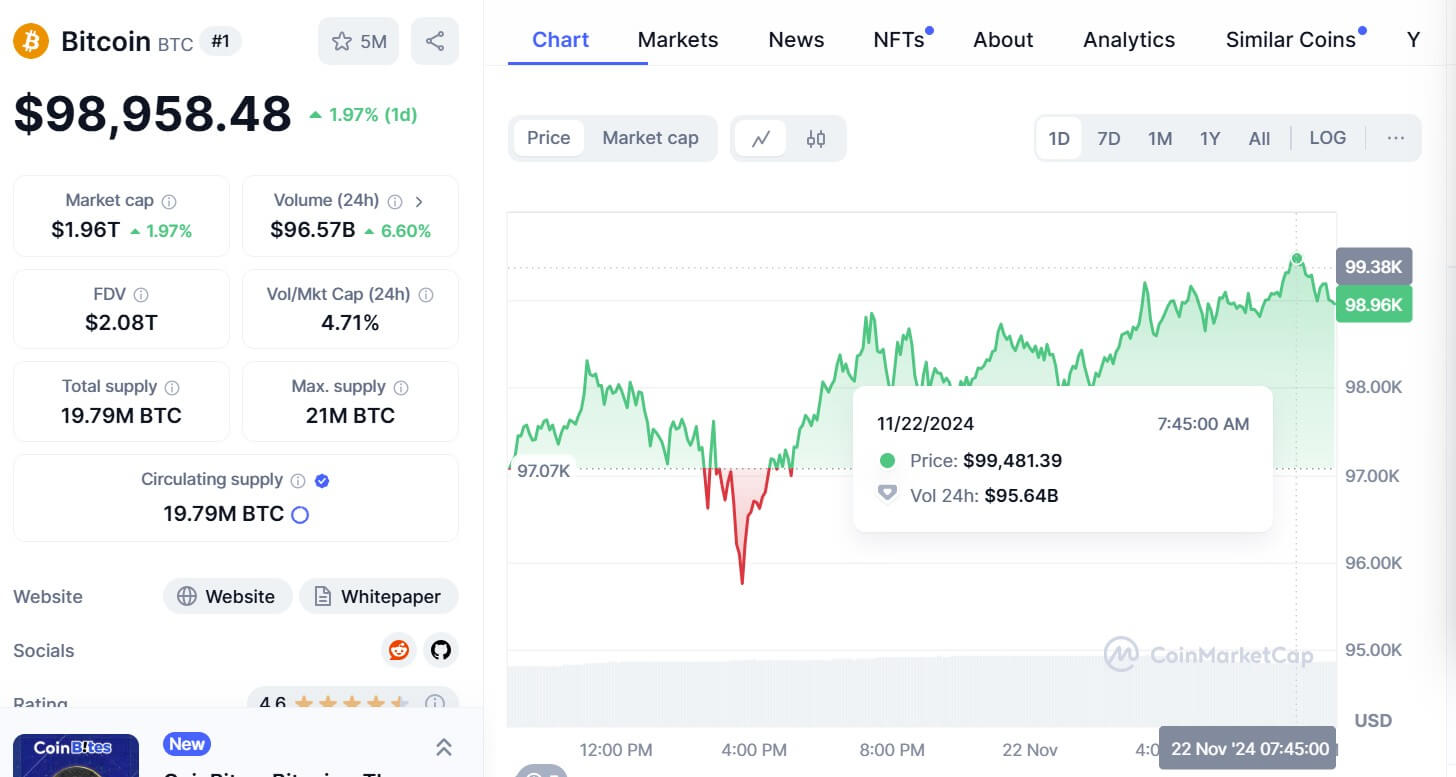
Task: Open the Whitepaper link
Action: point(378,596)
